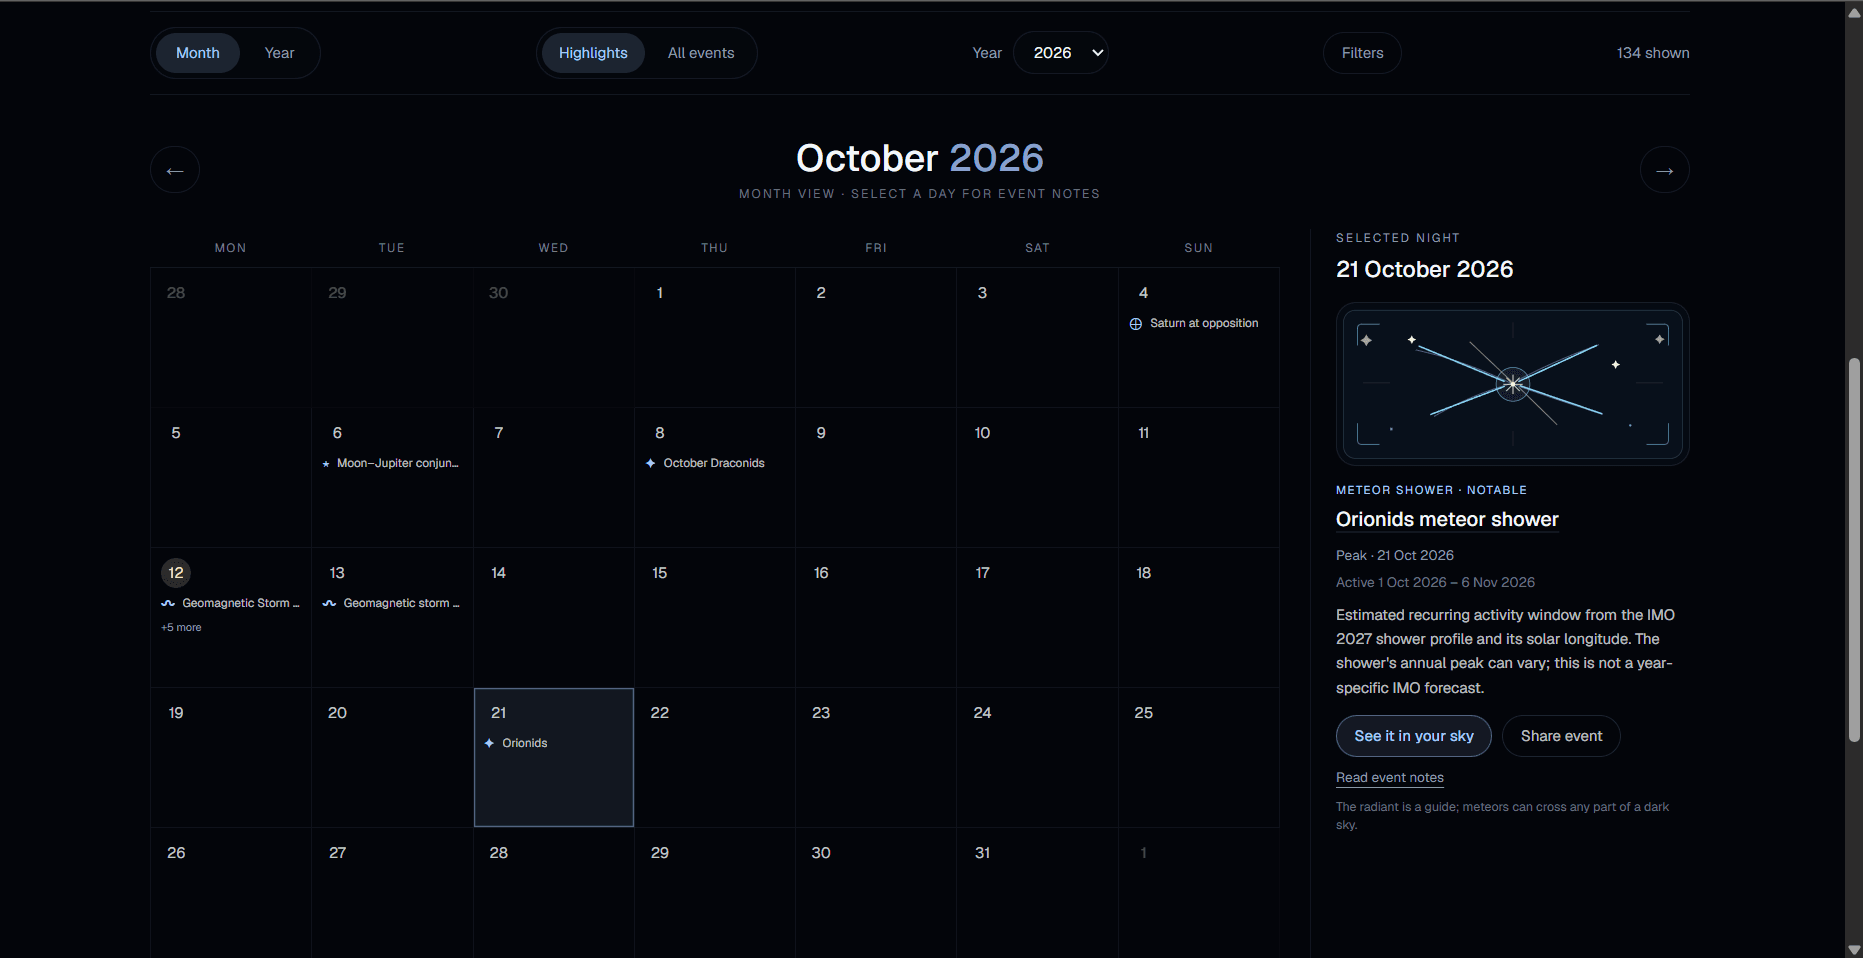Select Saturn at opposition event

[1194, 324]
